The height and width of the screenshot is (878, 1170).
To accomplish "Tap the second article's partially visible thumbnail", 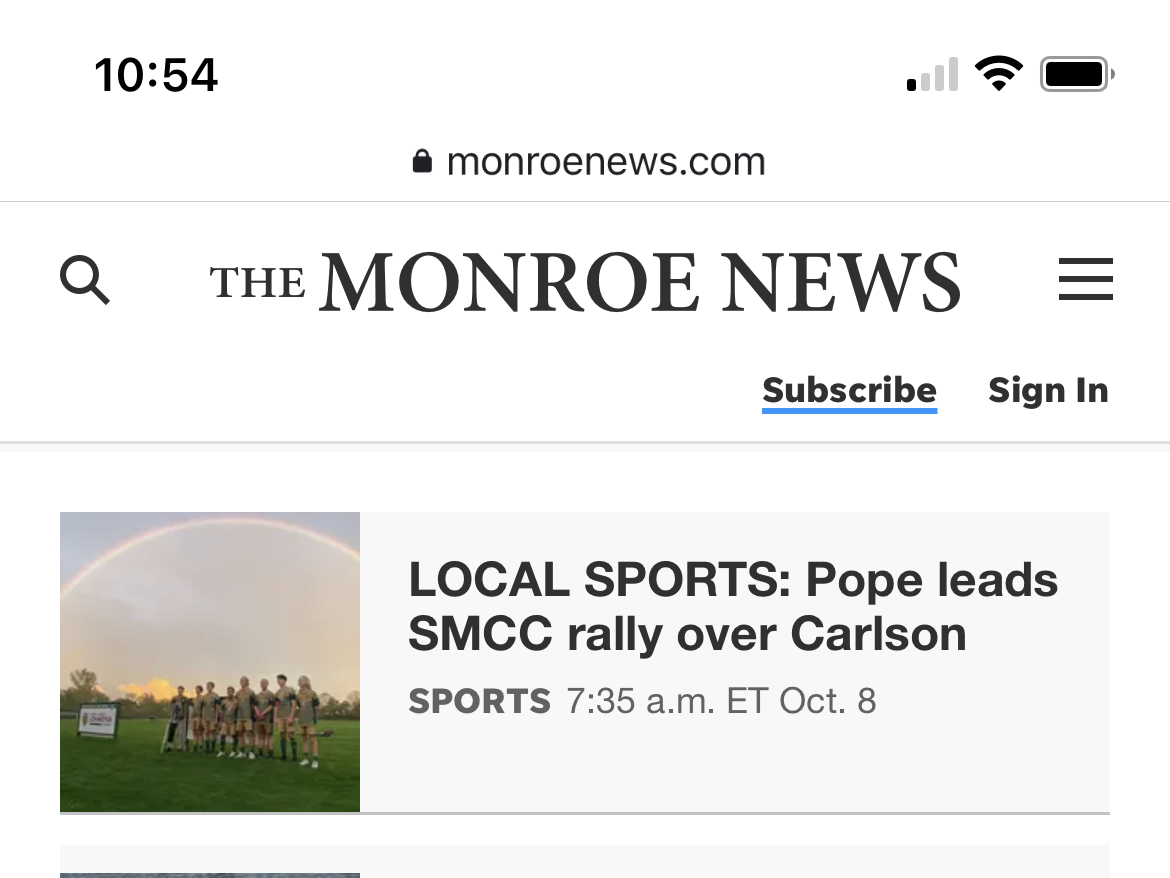I will click(210, 875).
